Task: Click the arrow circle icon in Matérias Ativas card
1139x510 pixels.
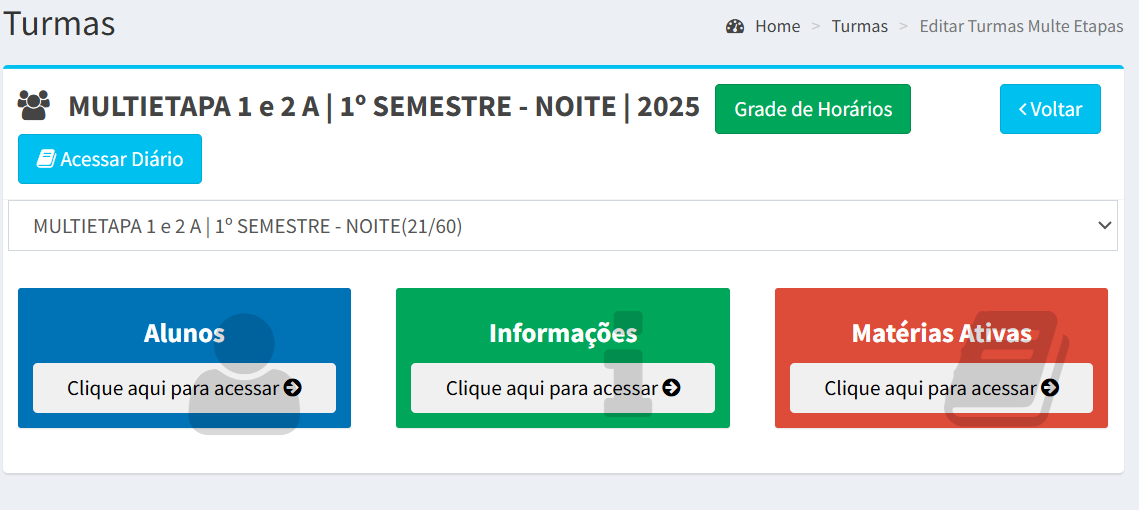Action: [1050, 387]
